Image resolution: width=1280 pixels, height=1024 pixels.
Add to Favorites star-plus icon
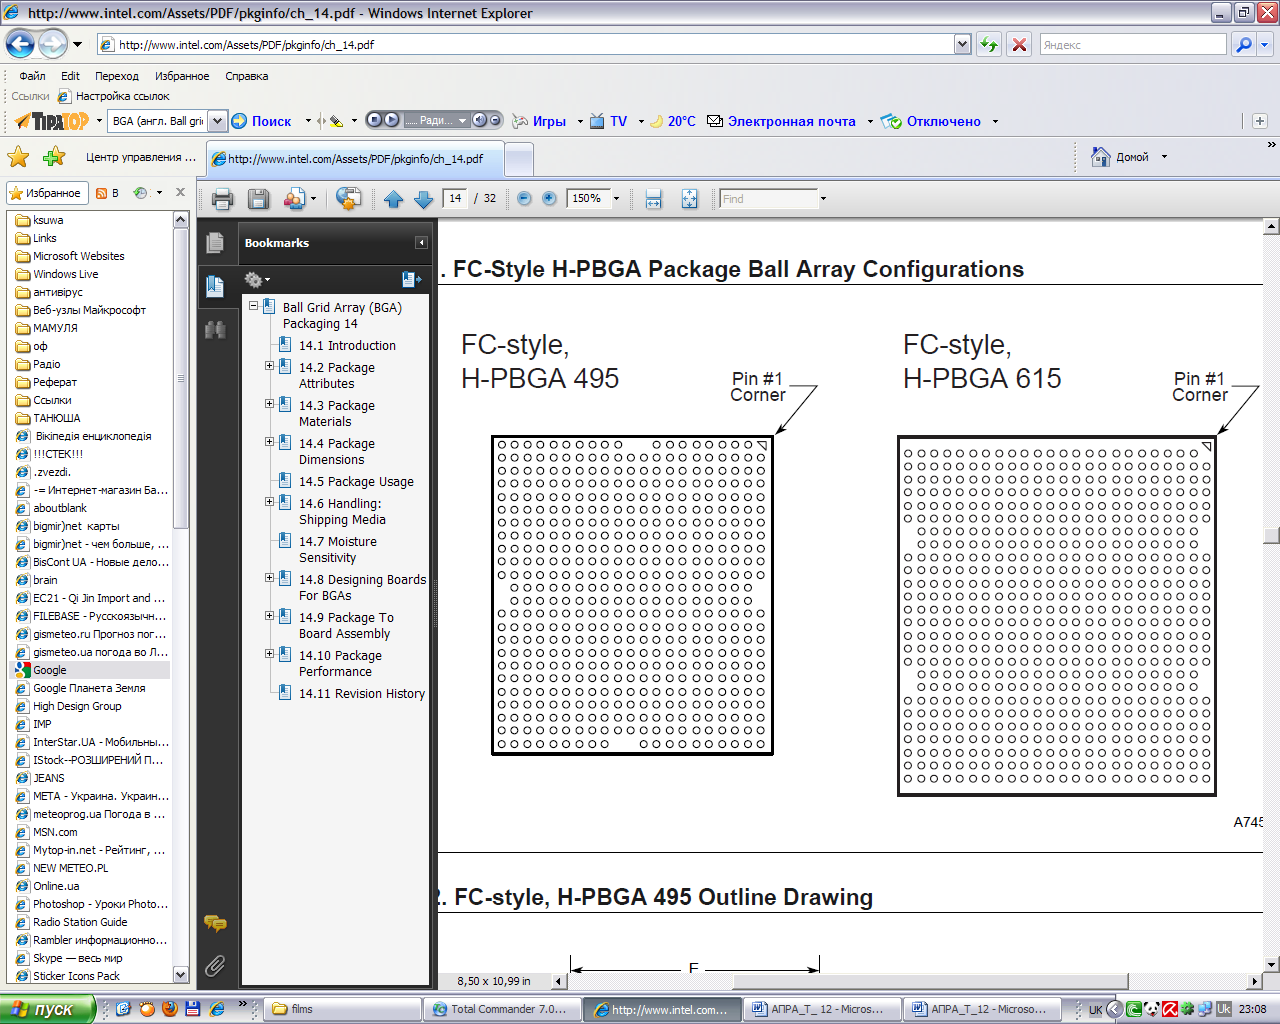pos(54,157)
